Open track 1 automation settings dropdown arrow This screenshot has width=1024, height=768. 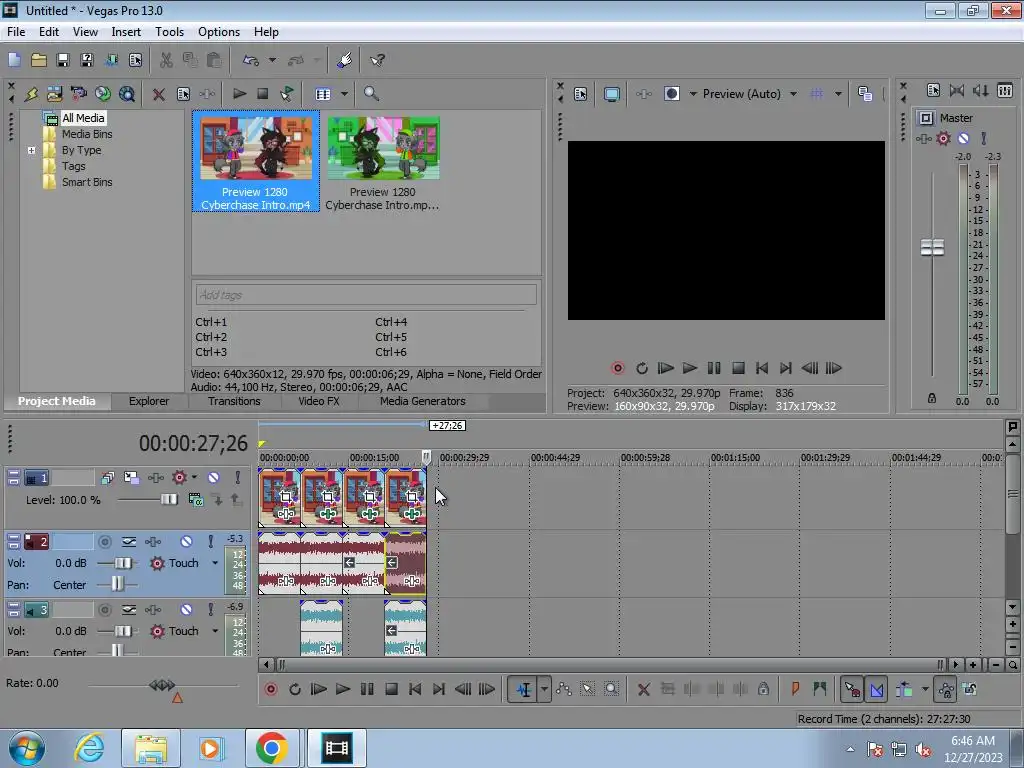[194, 477]
